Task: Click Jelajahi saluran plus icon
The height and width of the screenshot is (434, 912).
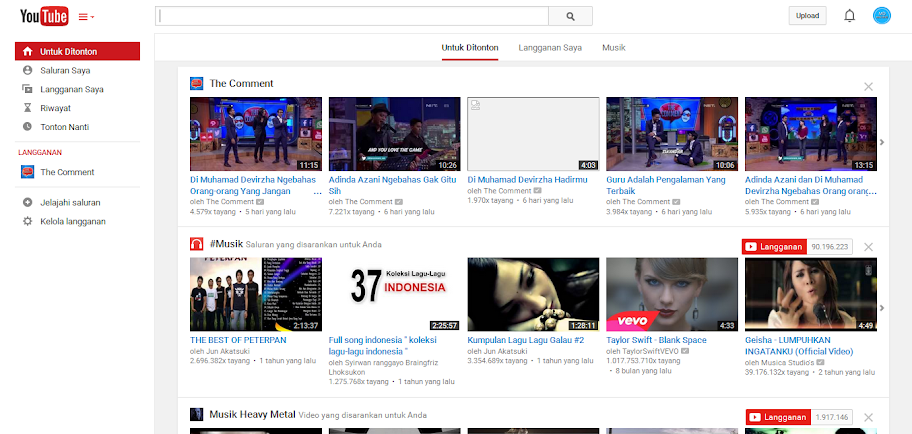Action: 27,202
